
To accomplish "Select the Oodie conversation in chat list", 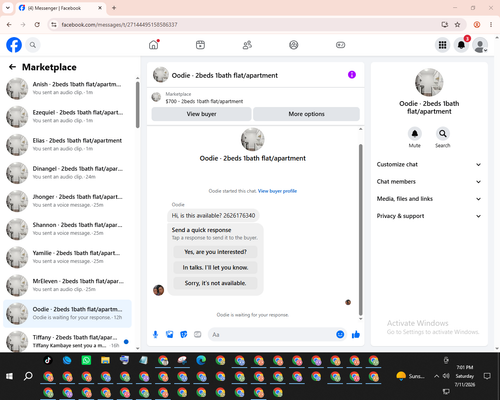I will [x=68, y=313].
